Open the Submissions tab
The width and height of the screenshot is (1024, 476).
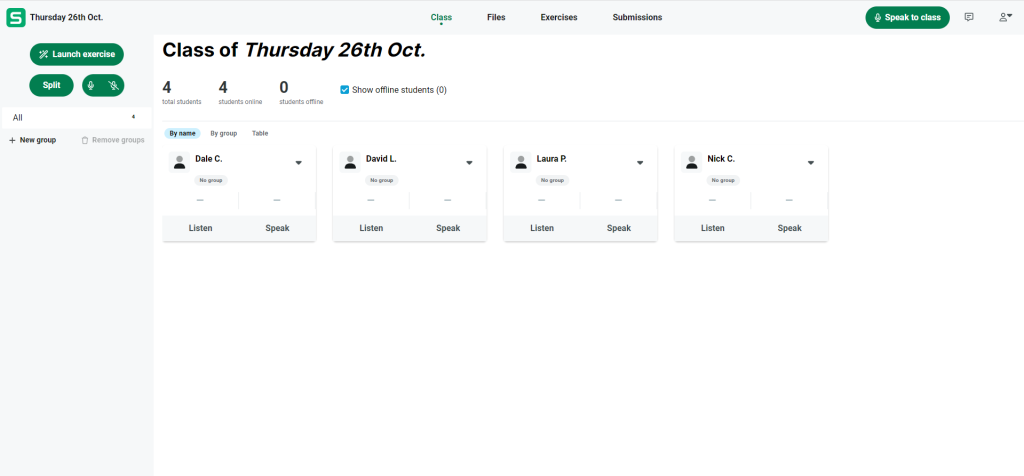(637, 18)
